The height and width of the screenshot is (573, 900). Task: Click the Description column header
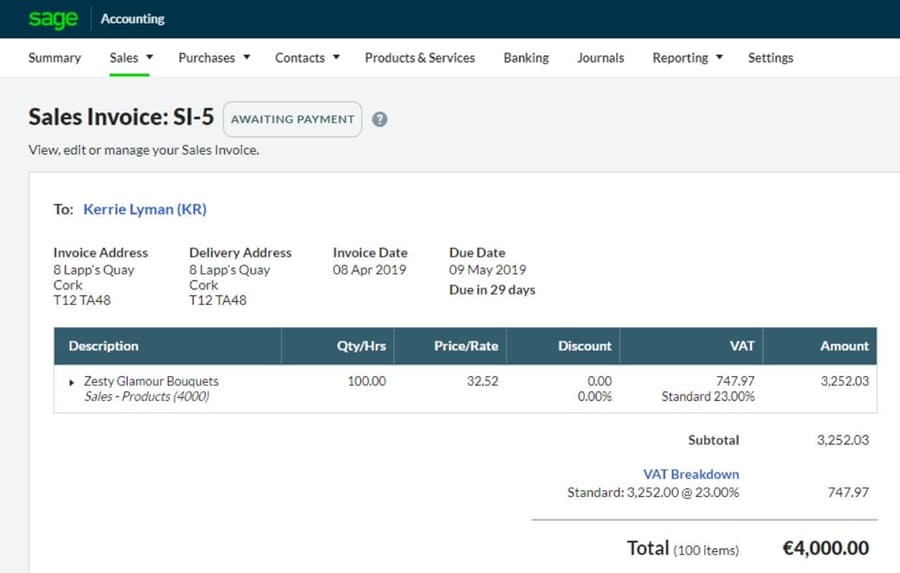(103, 346)
